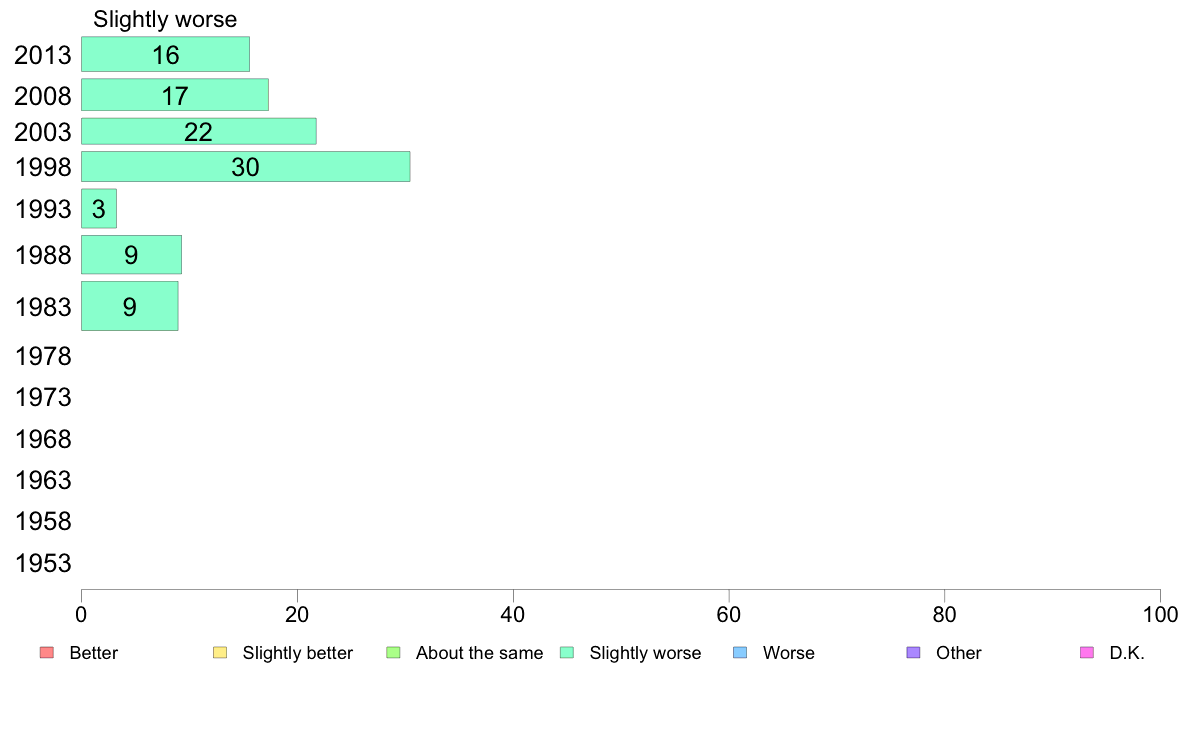Screen dimensions: 1188x736
Task: Click the red Better legend swatch
Action: (47, 653)
